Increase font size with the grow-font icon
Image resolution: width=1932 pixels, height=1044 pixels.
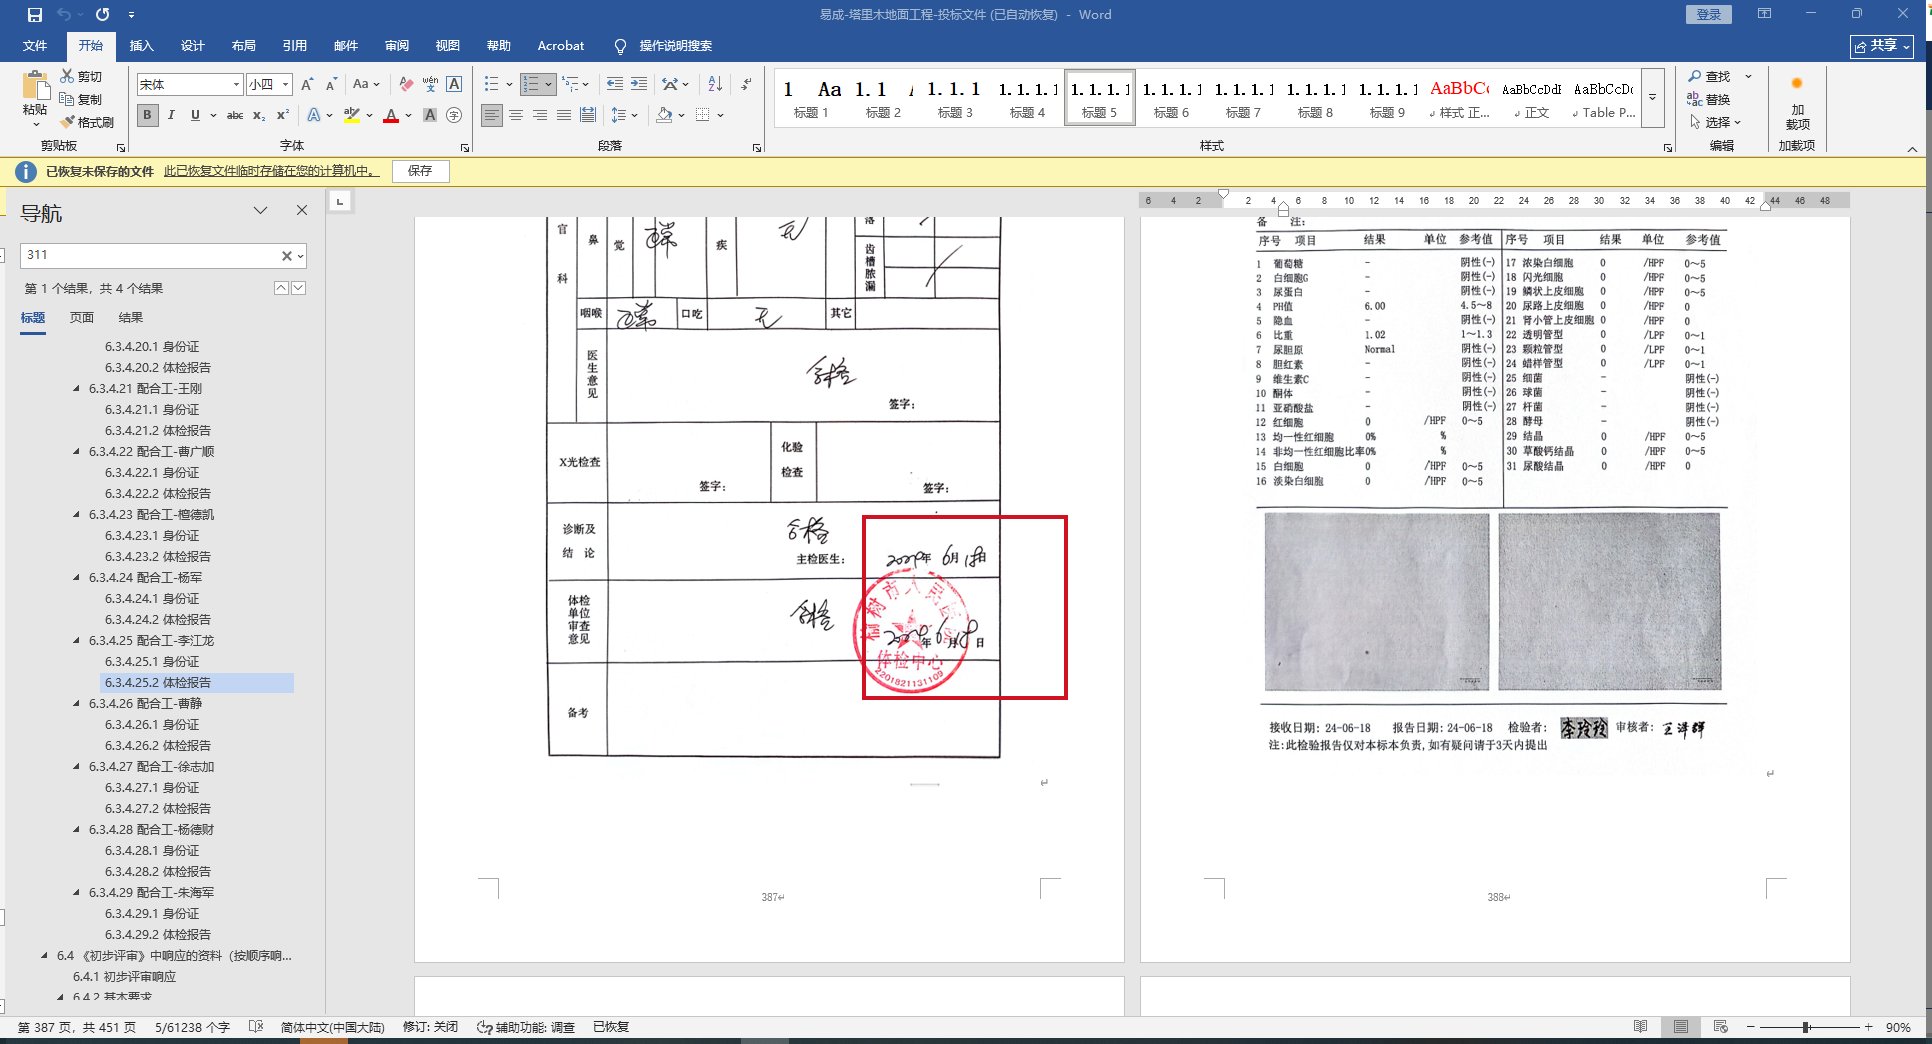307,85
